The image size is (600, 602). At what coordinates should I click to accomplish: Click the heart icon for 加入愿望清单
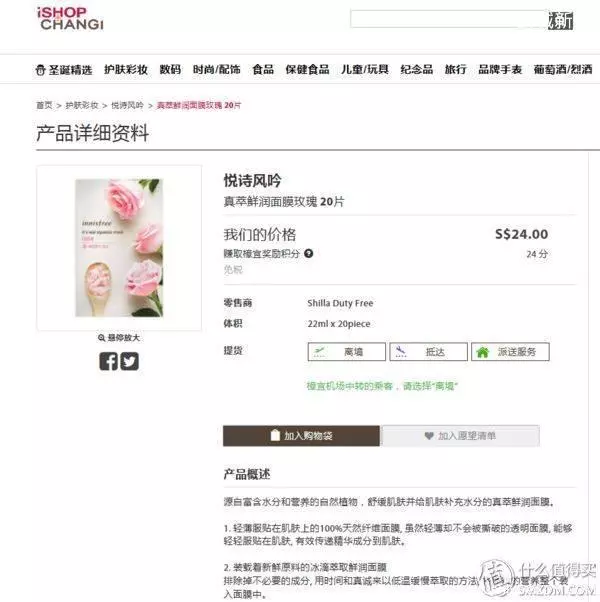coord(429,436)
